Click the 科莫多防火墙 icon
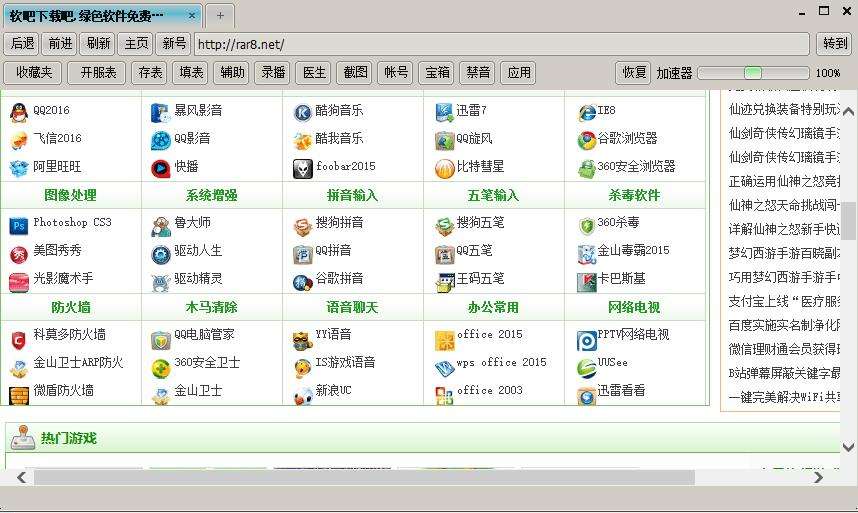The height and width of the screenshot is (513, 858). (x=19, y=340)
